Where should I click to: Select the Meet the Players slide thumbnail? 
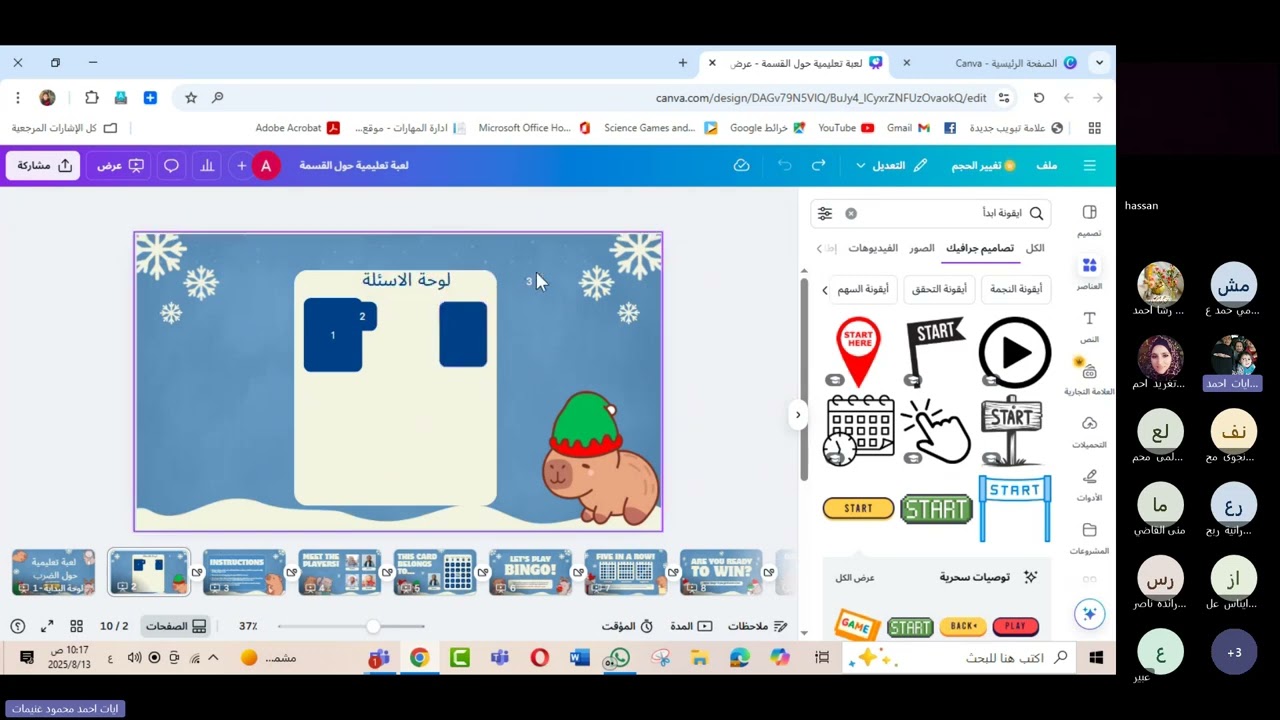coord(340,572)
